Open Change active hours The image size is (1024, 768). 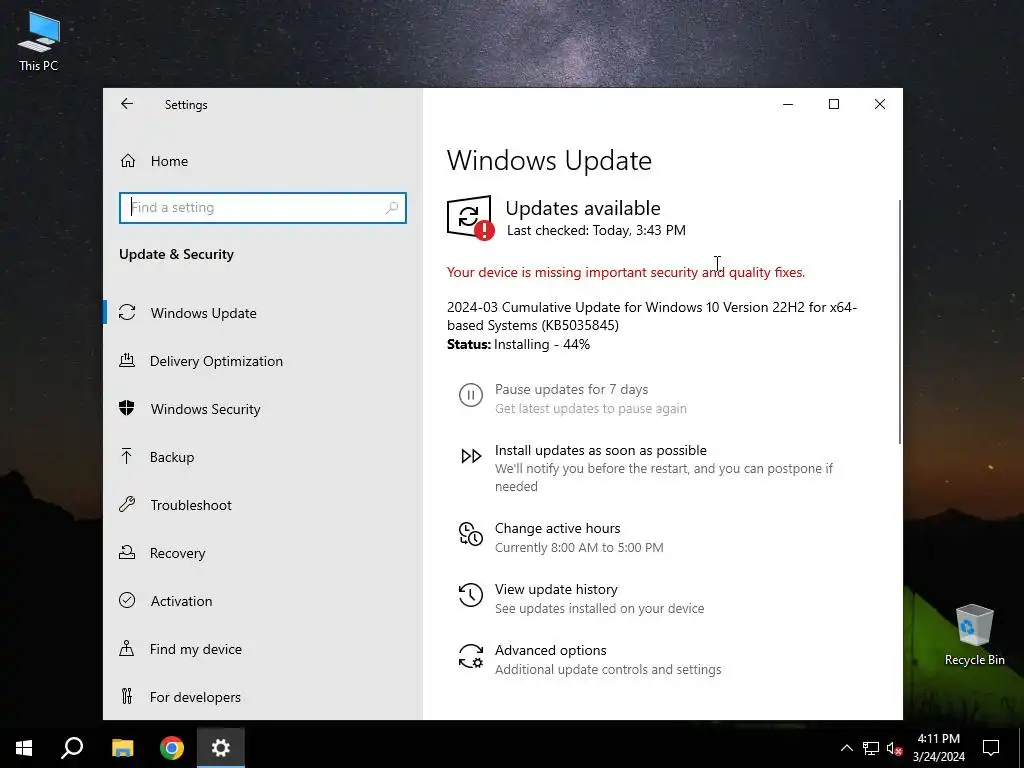558,528
